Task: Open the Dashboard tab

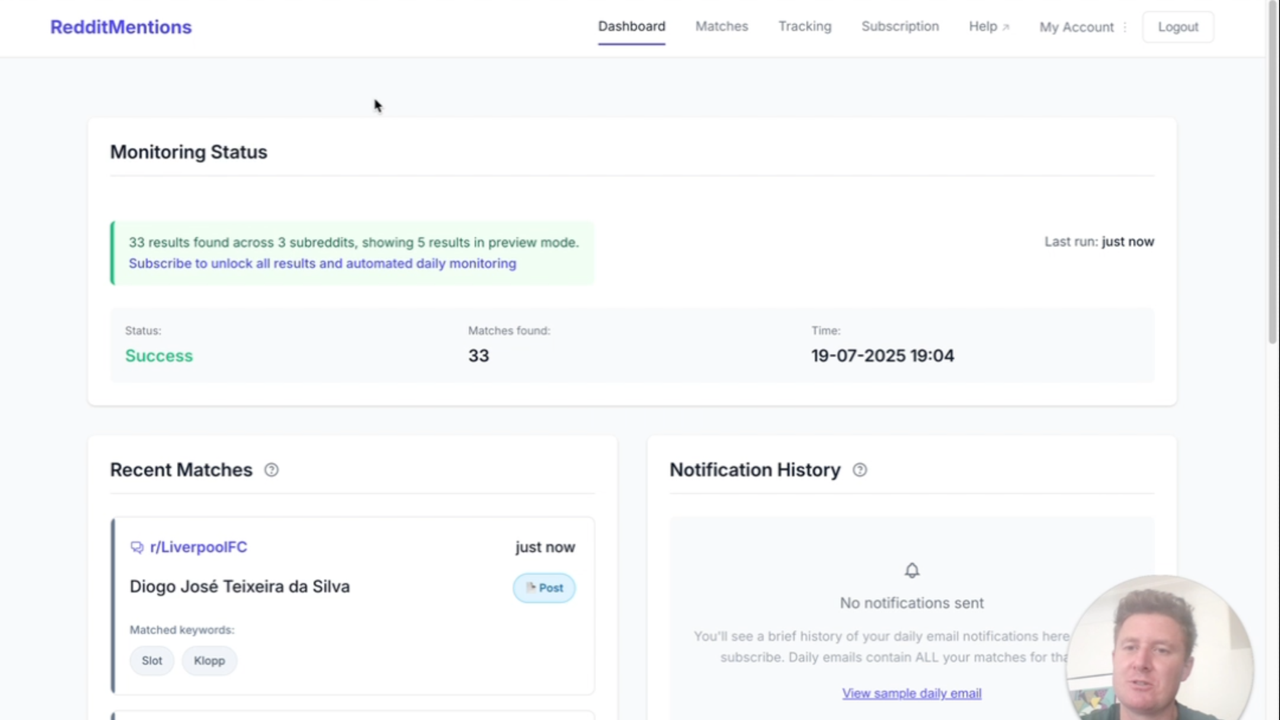Action: [631, 27]
